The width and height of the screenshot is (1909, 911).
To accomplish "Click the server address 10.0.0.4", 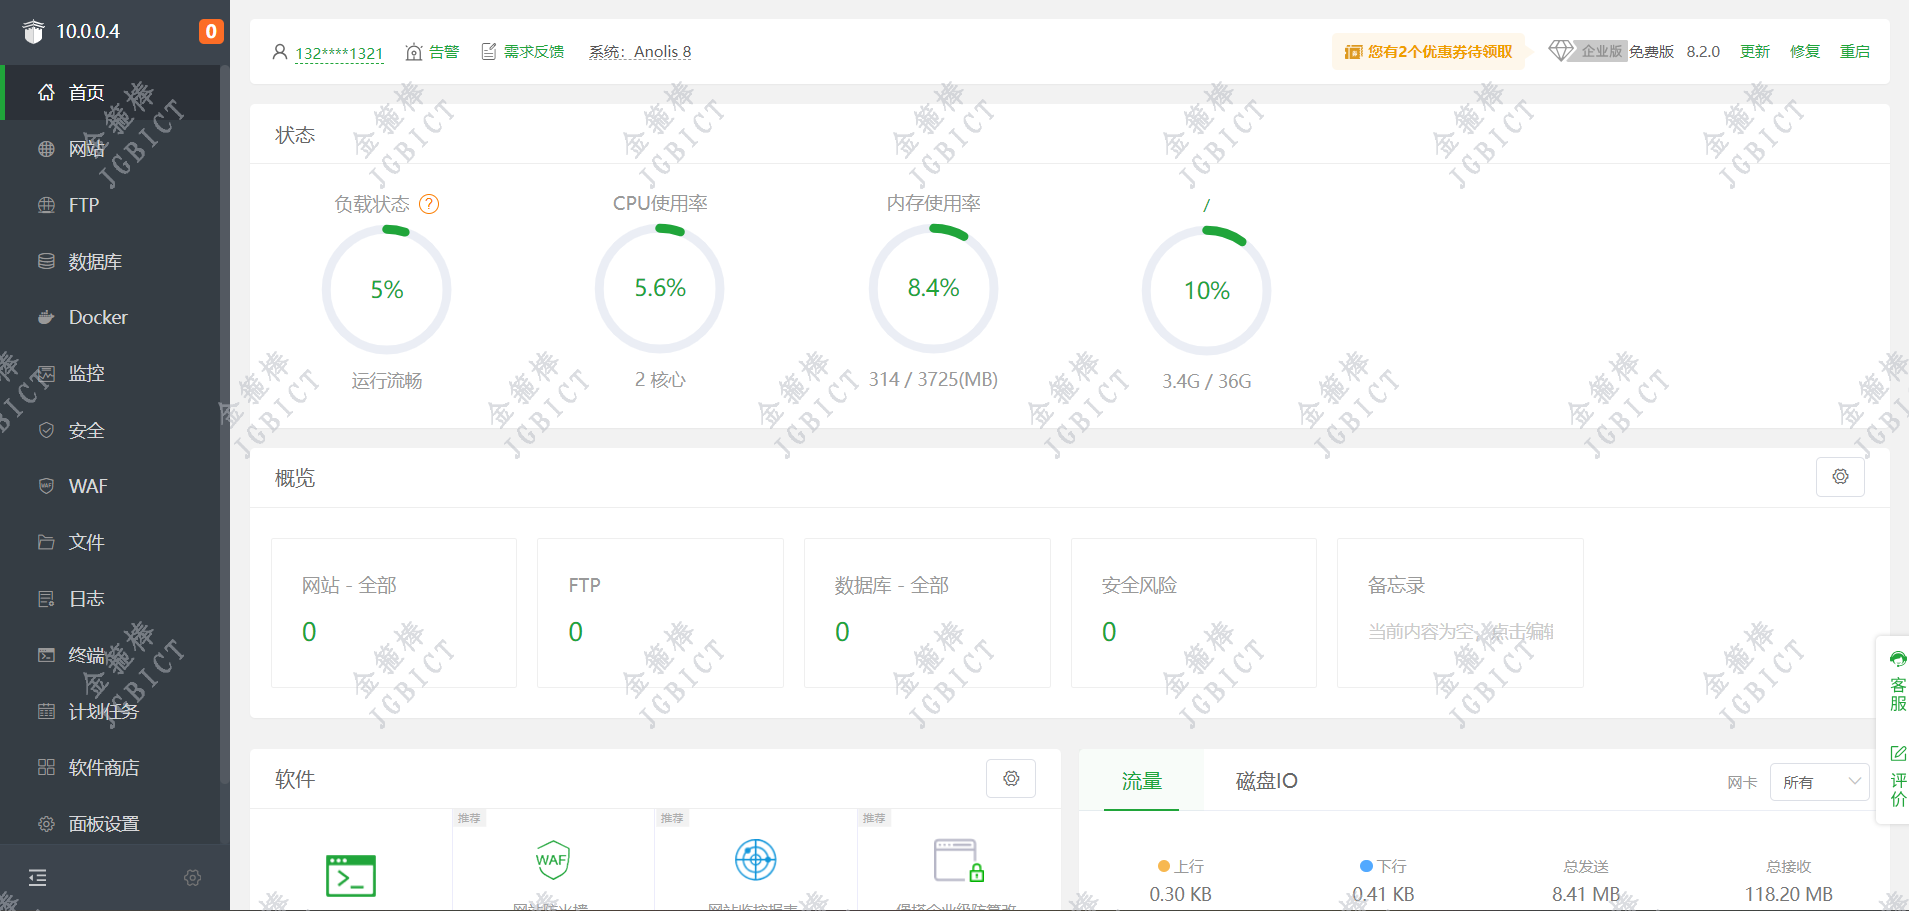I will 88,32.
